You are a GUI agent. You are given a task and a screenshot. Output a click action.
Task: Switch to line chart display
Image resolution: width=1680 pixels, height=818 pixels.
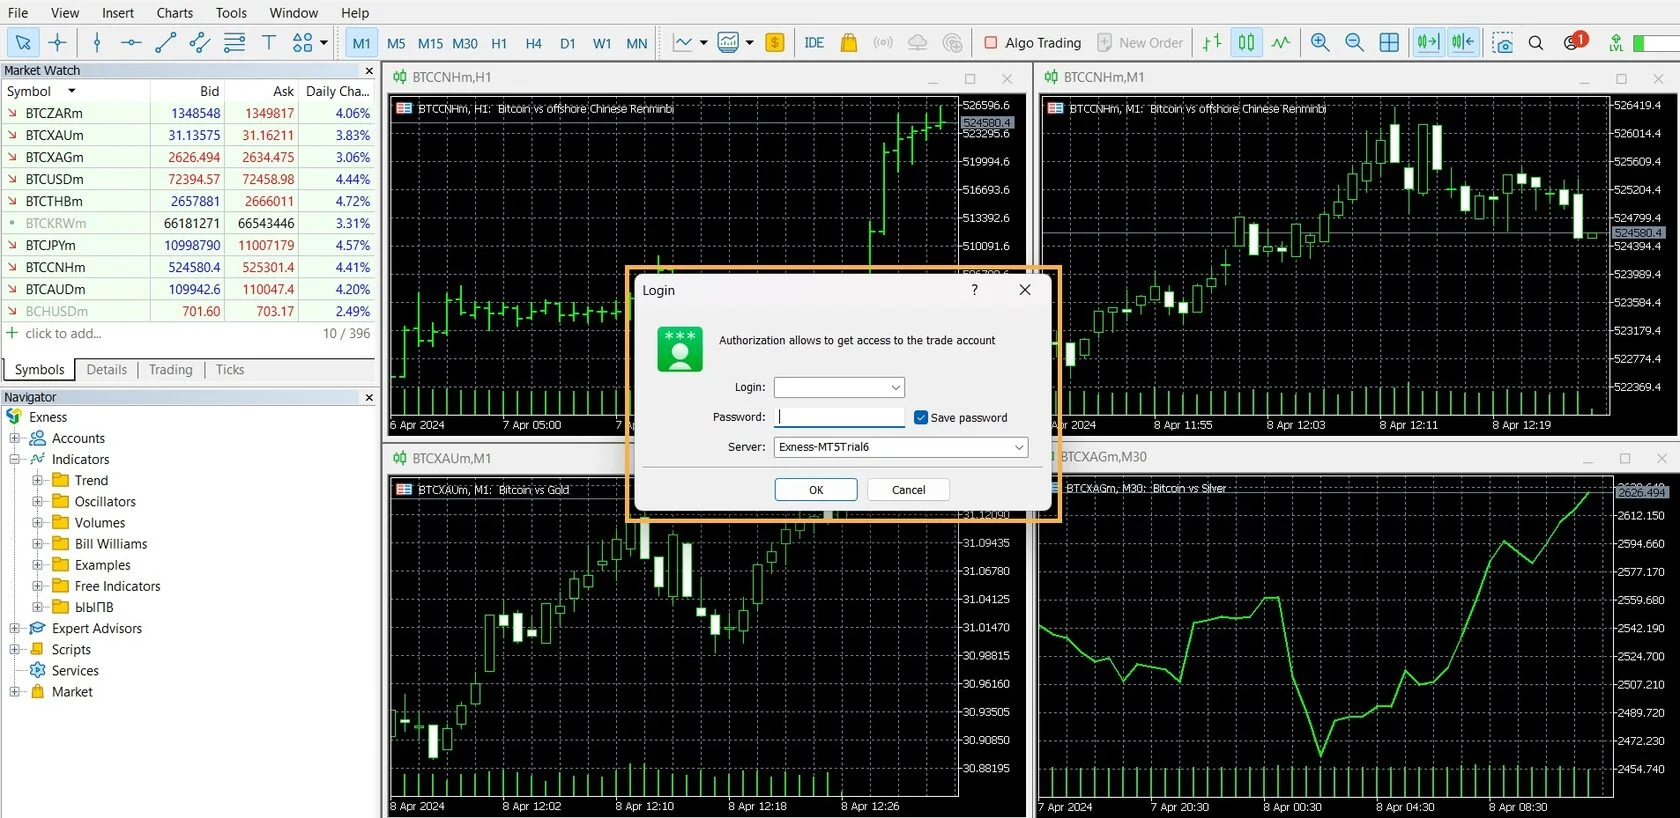(x=1281, y=42)
